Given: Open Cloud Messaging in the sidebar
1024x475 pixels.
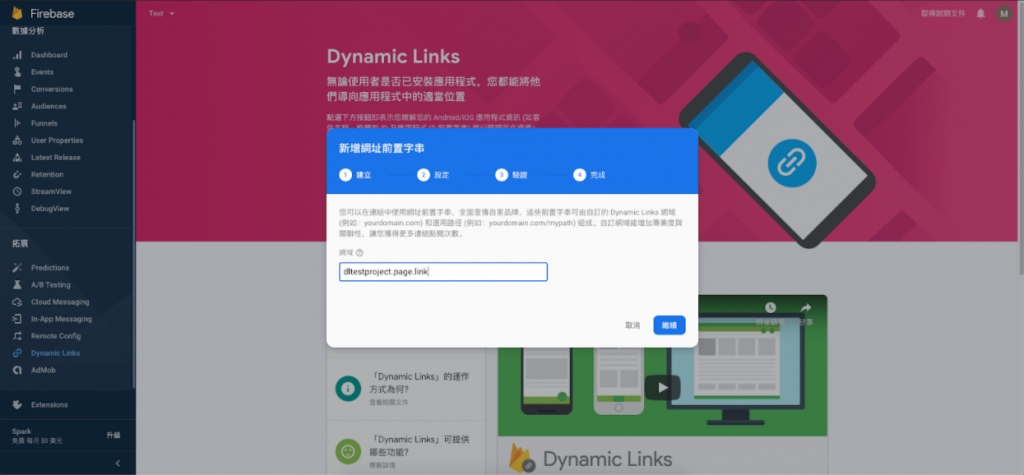Looking at the screenshot, I should (x=60, y=302).
